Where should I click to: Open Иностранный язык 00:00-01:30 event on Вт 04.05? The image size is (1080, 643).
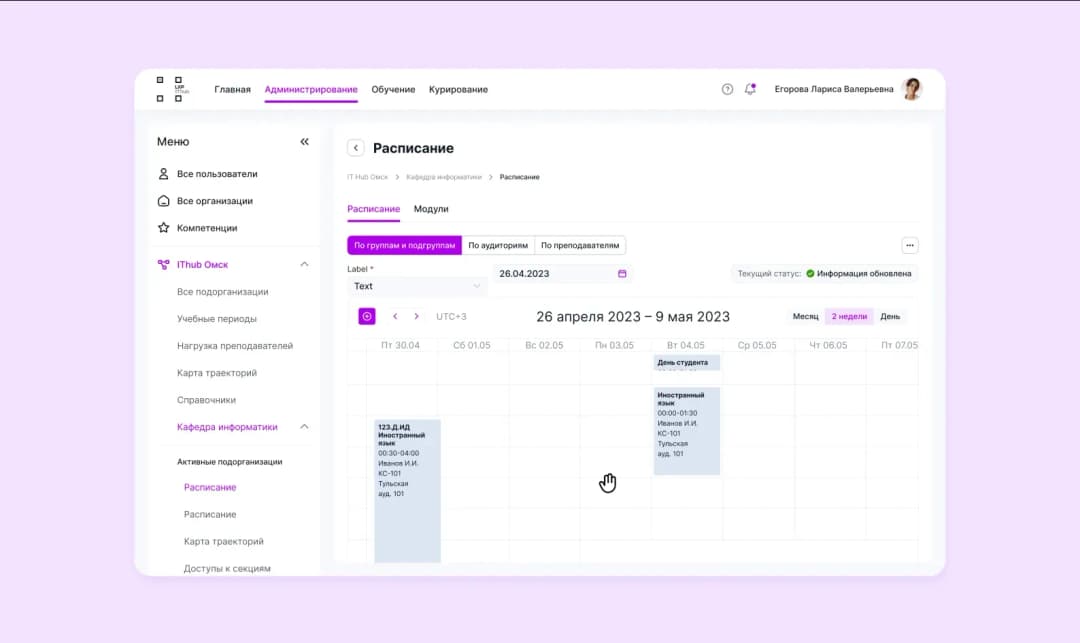coord(687,431)
